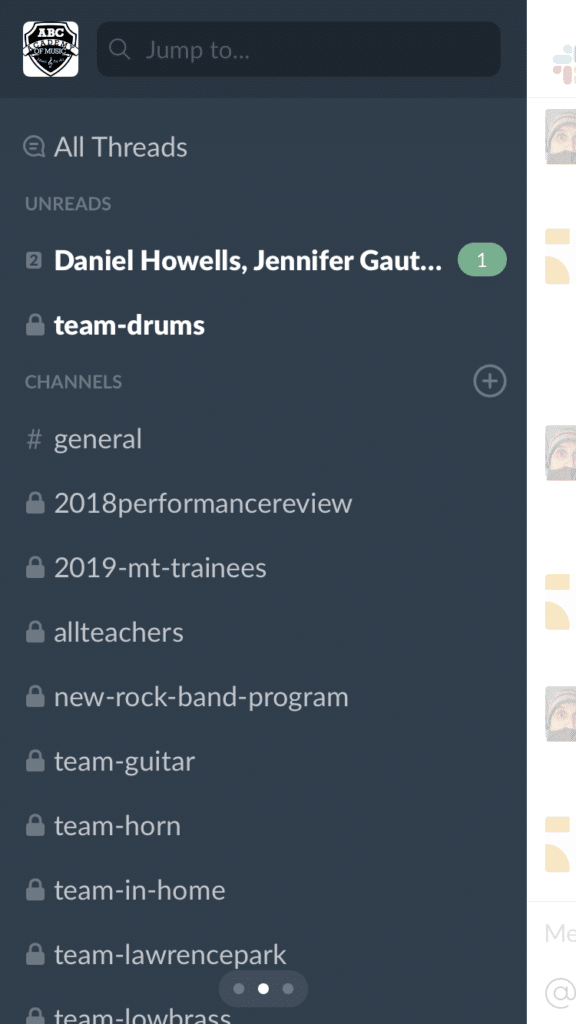The width and height of the screenshot is (576, 1024).
Task: Select the middle page indicator dot
Action: [x=263, y=989]
